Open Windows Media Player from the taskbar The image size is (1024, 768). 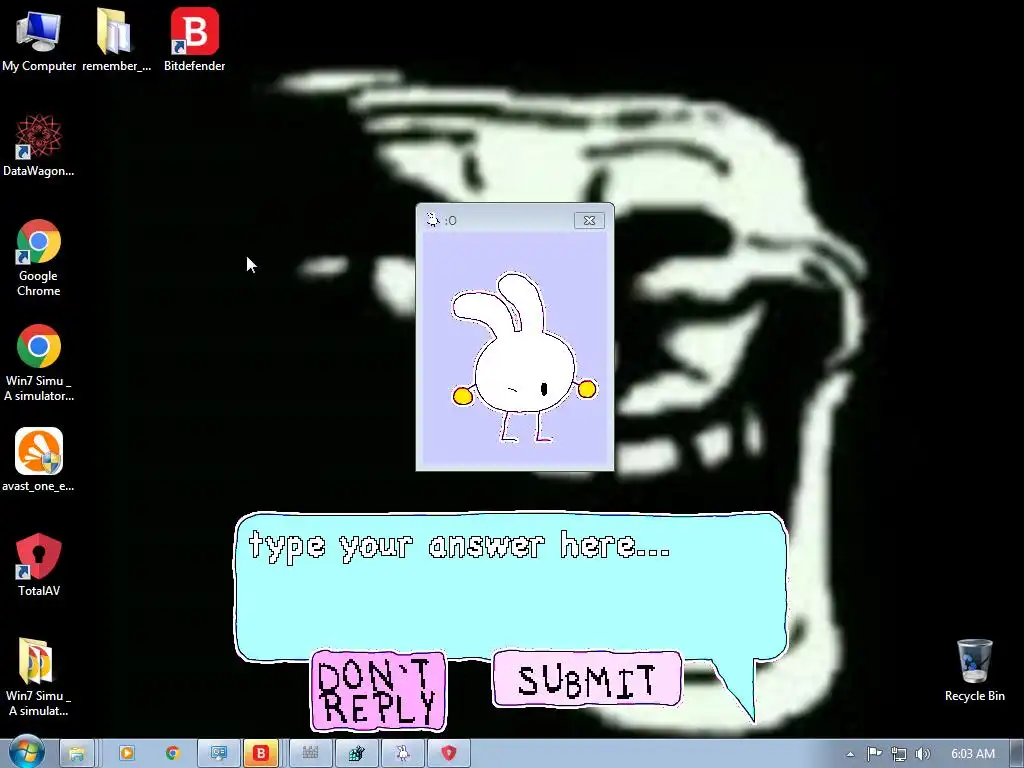pyautogui.click(x=127, y=754)
